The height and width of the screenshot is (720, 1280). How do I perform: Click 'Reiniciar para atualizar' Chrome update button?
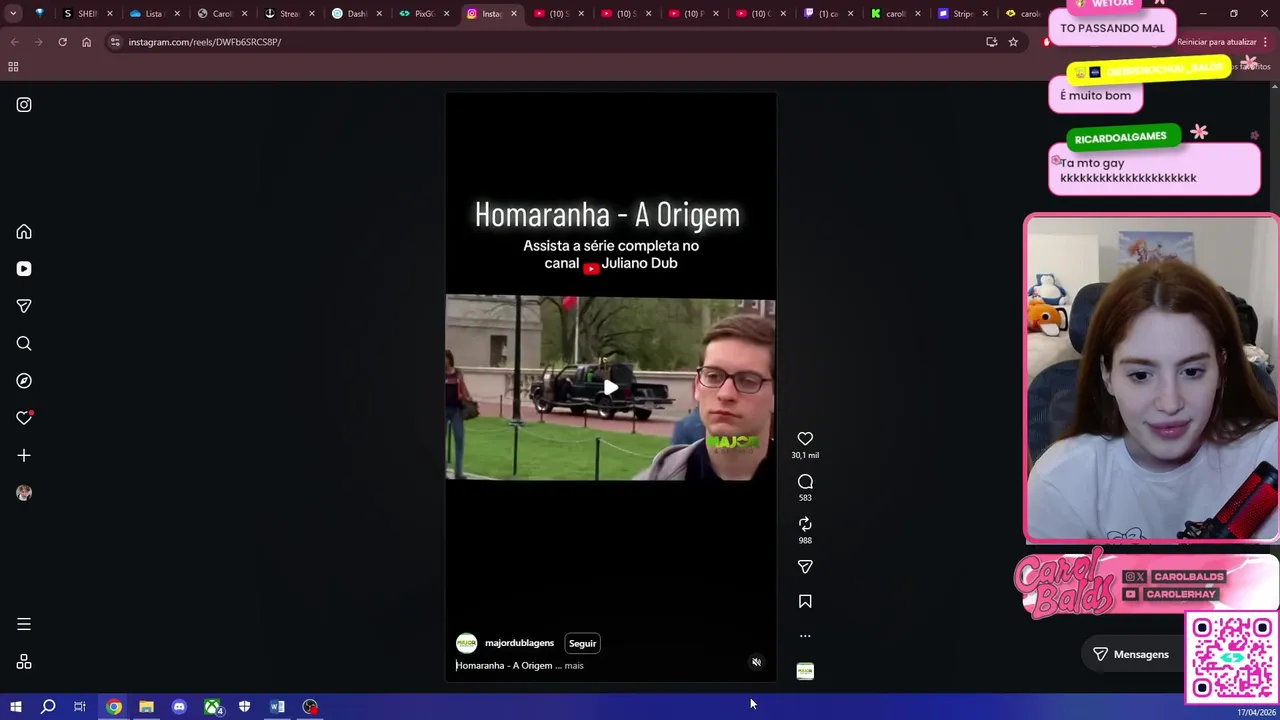[1216, 42]
